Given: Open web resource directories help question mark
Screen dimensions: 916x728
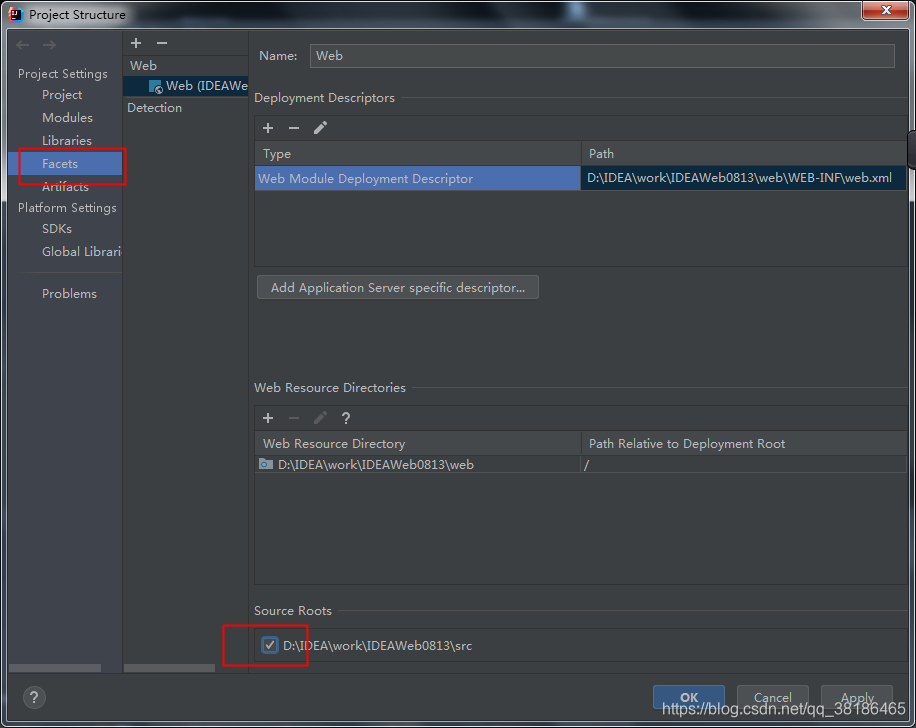Looking at the screenshot, I should (346, 418).
